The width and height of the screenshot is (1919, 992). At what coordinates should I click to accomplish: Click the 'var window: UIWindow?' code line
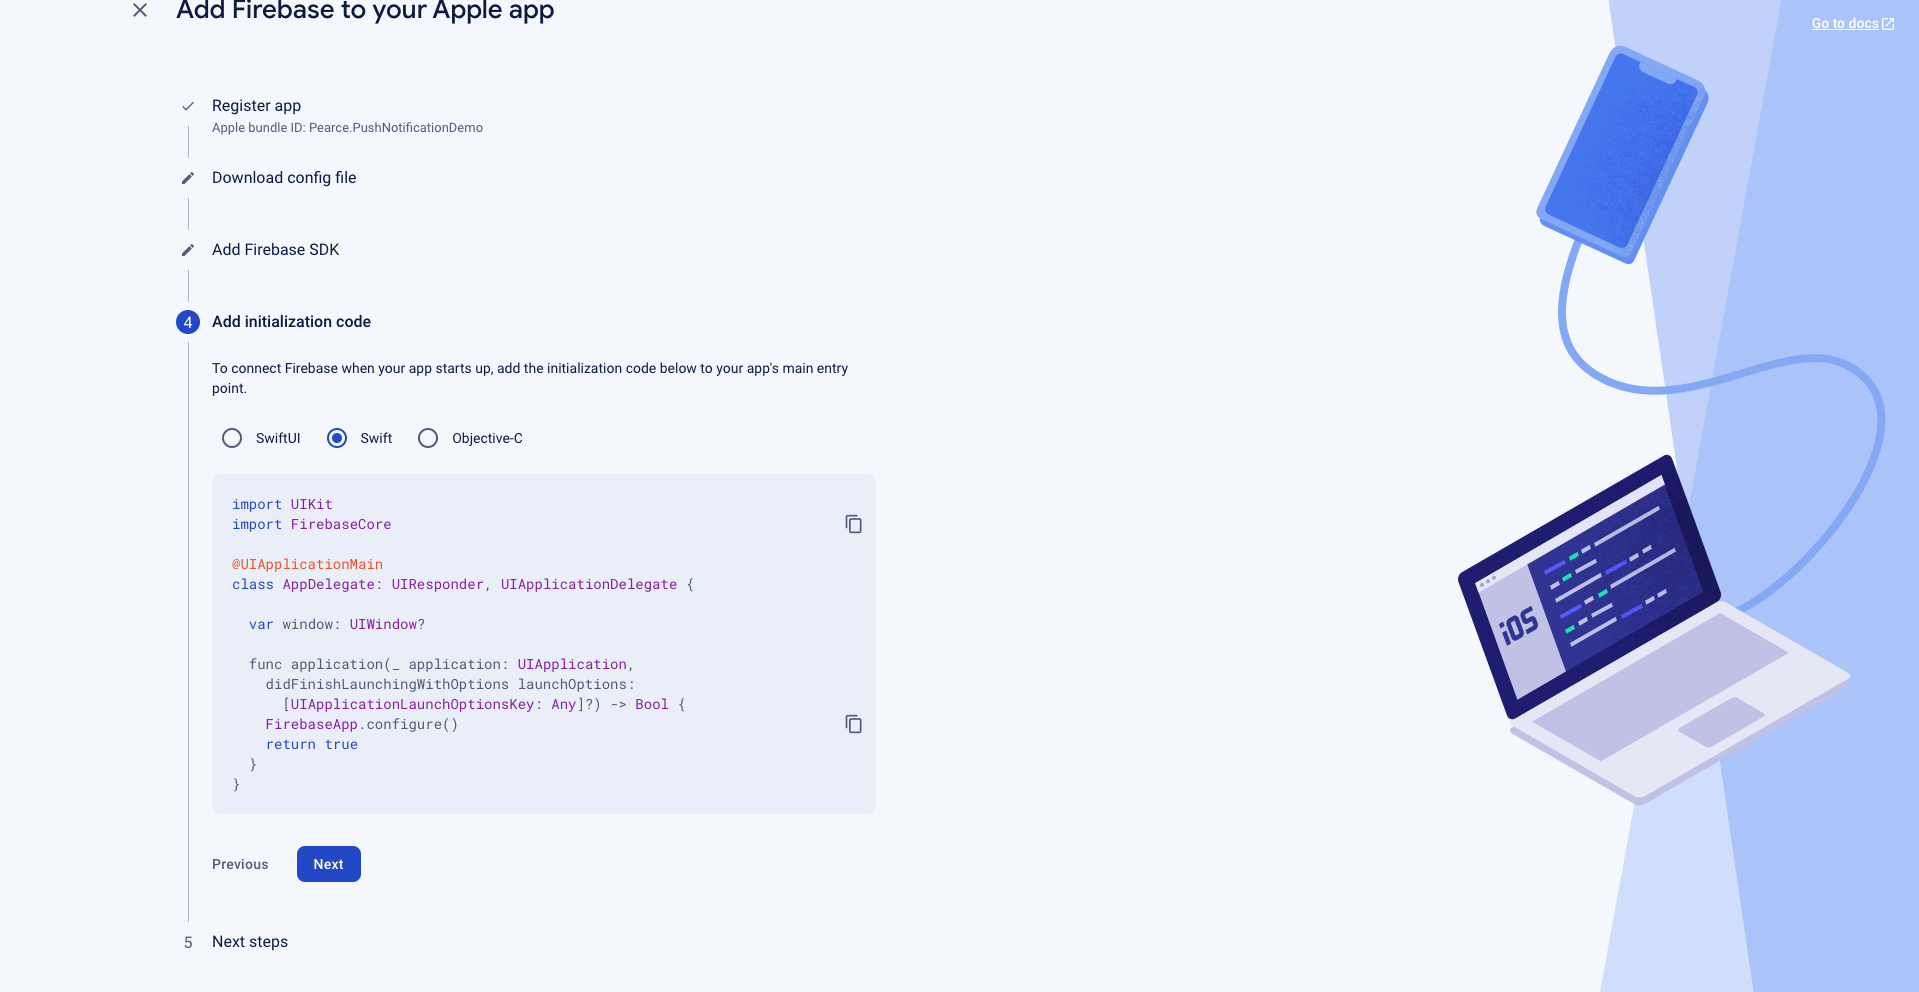pos(337,624)
